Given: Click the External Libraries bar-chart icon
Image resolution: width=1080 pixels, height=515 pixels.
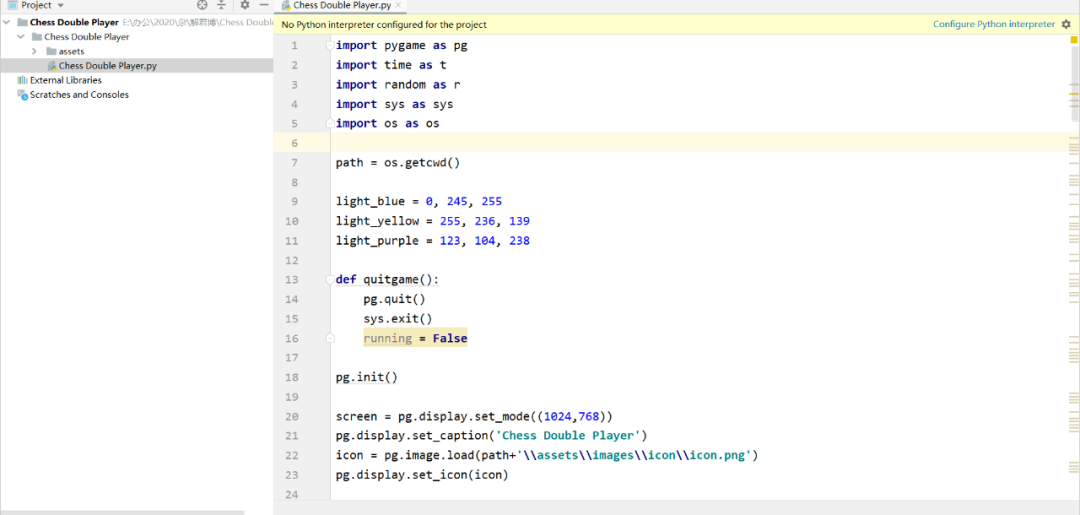Looking at the screenshot, I should point(23,81).
